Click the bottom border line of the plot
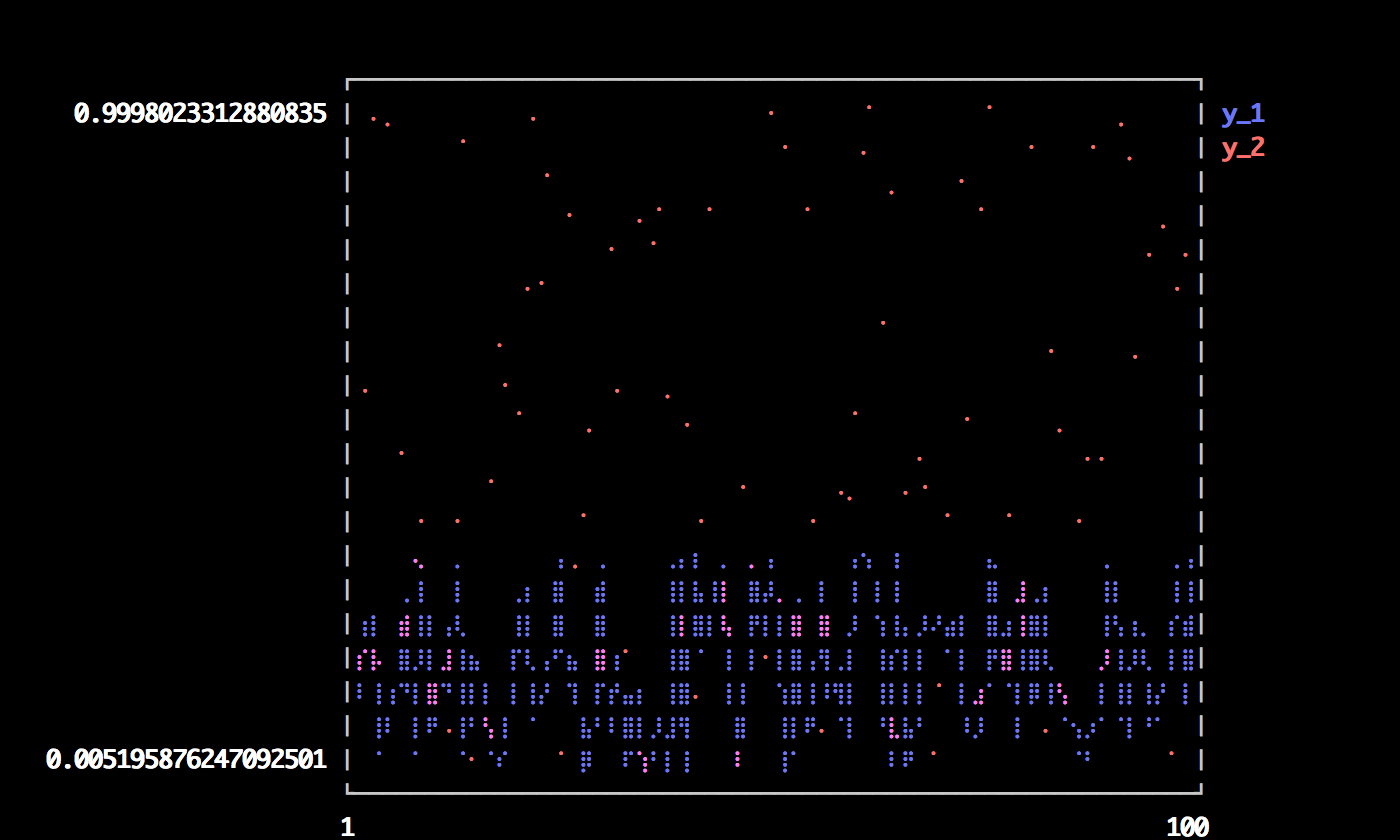The width and height of the screenshot is (1400, 840). [x=774, y=793]
